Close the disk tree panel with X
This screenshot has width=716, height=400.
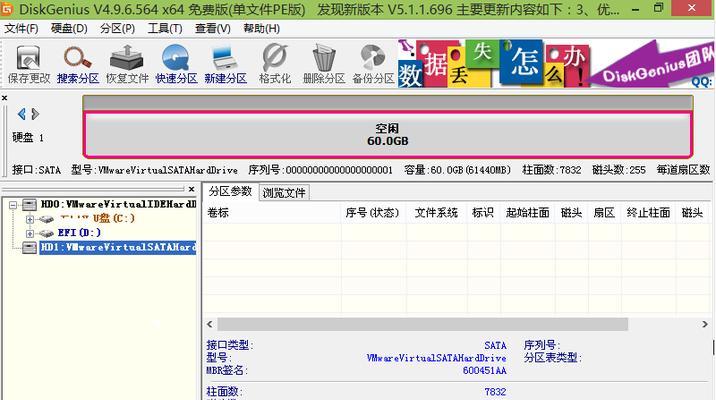click(x=192, y=189)
